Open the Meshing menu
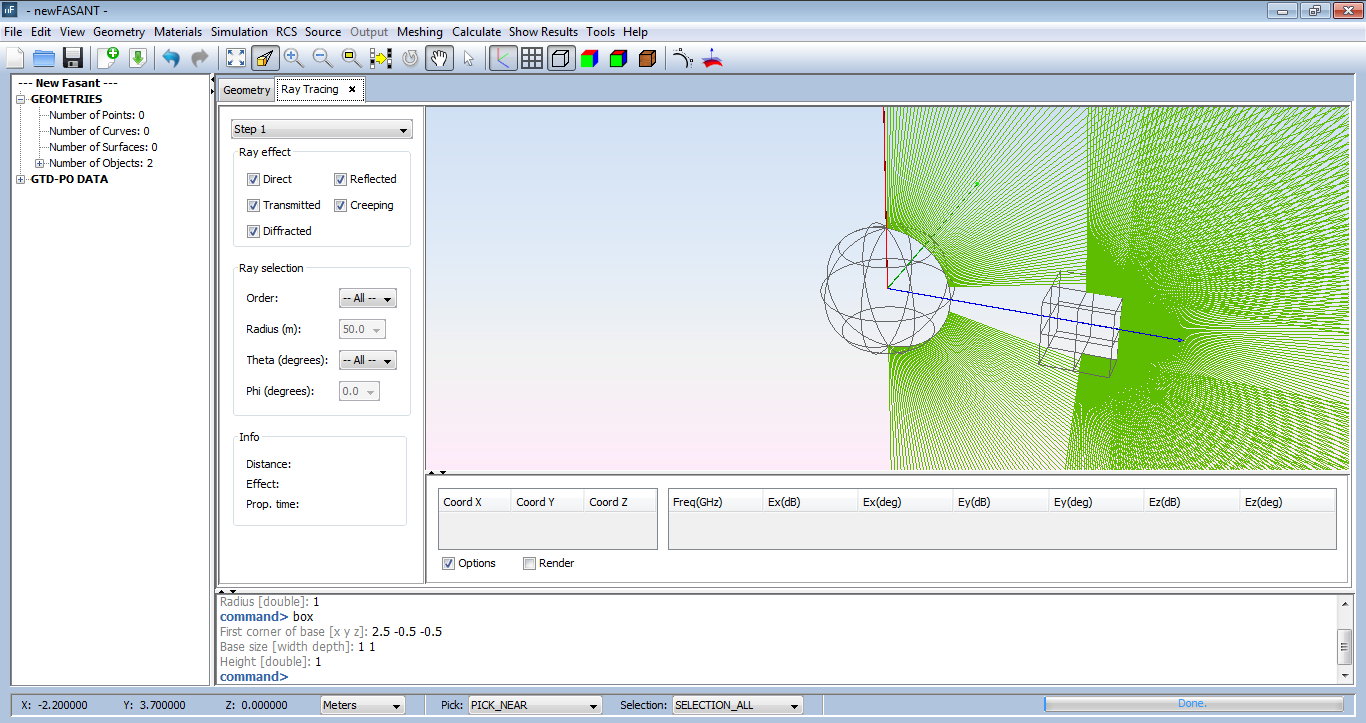The height and width of the screenshot is (723, 1366). 420,31
